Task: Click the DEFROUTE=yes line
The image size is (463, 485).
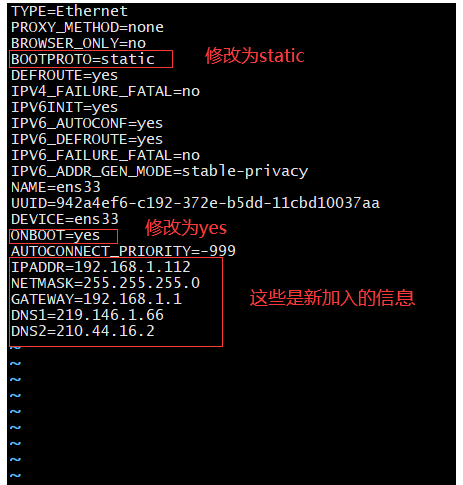Action: click(64, 76)
